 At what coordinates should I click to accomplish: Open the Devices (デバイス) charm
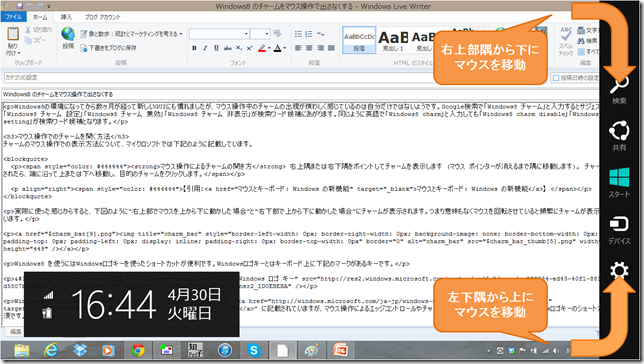click(619, 230)
